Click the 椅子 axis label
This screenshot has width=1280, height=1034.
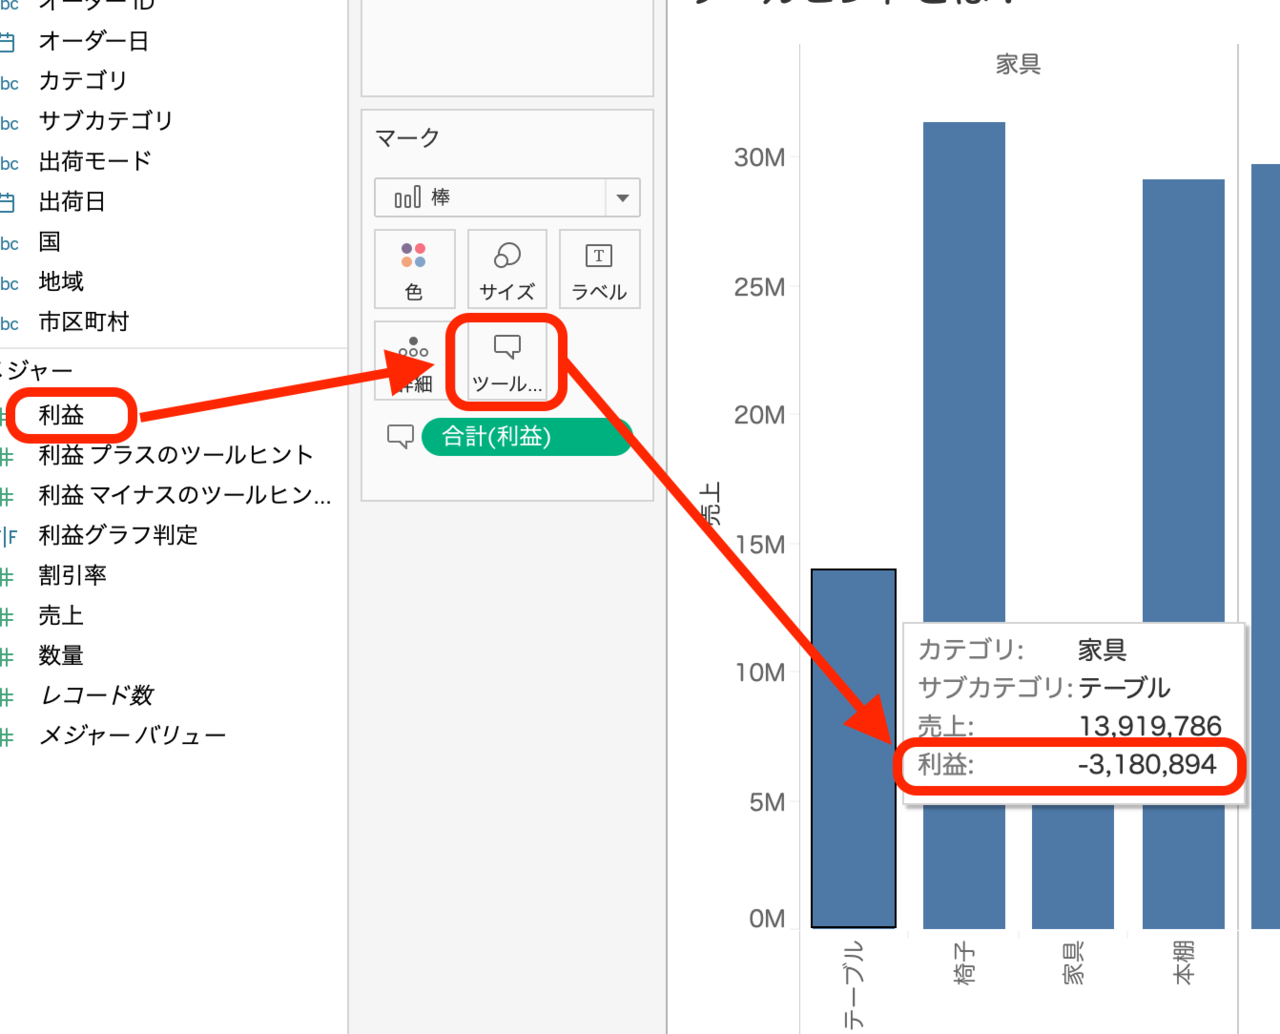click(x=964, y=963)
